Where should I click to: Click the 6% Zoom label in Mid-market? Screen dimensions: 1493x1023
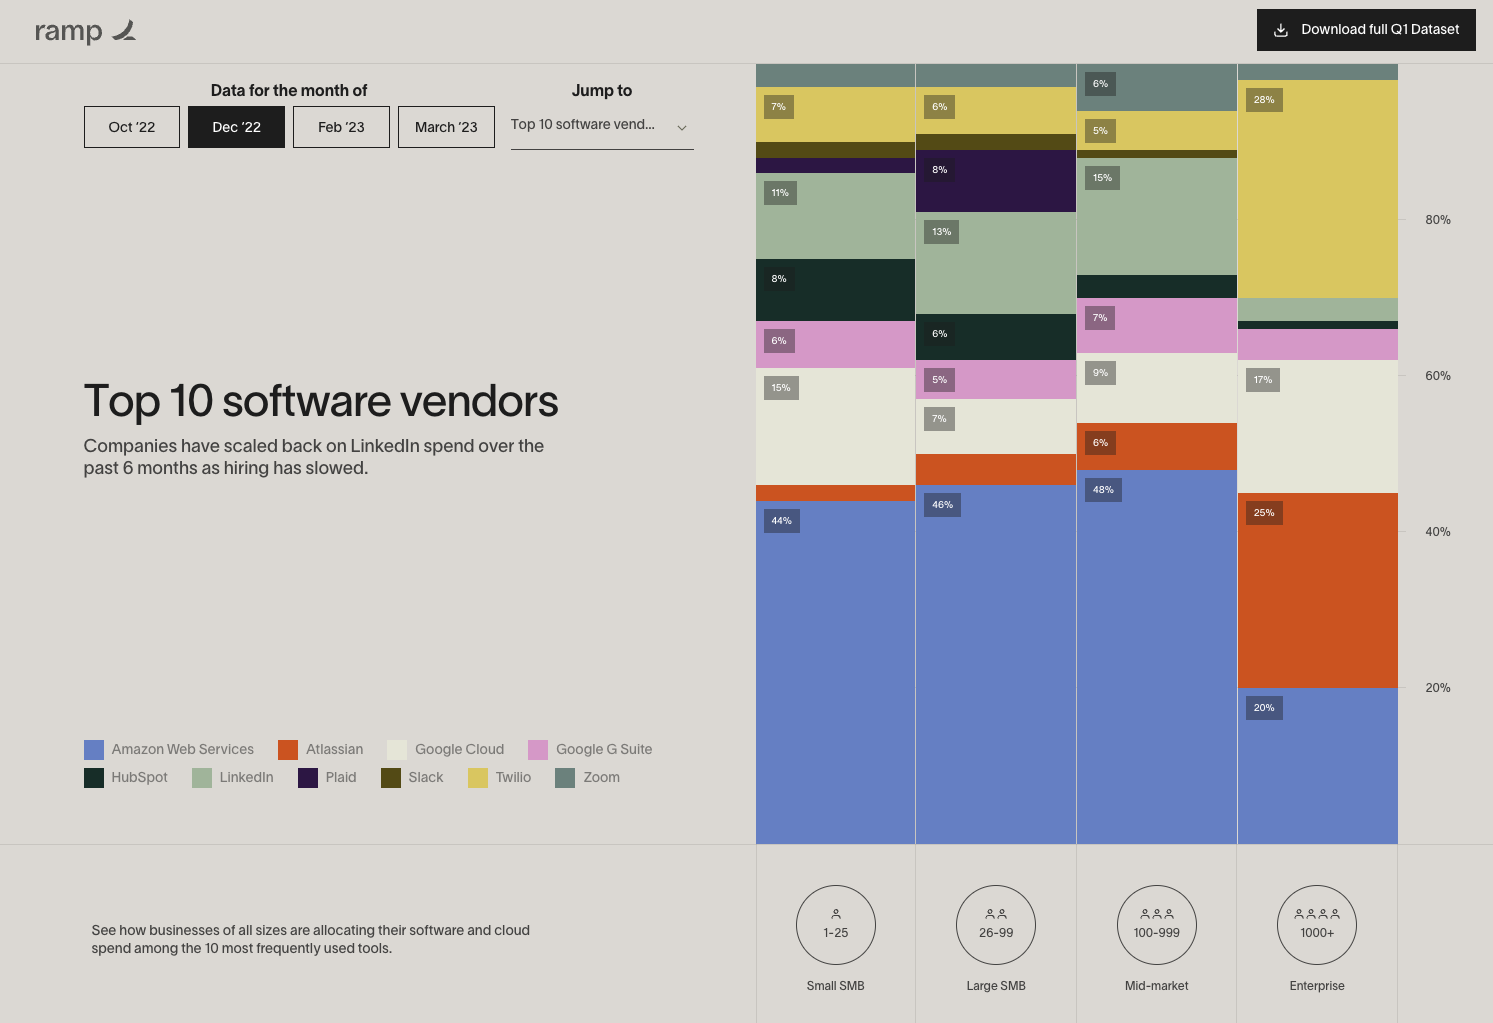point(1100,84)
